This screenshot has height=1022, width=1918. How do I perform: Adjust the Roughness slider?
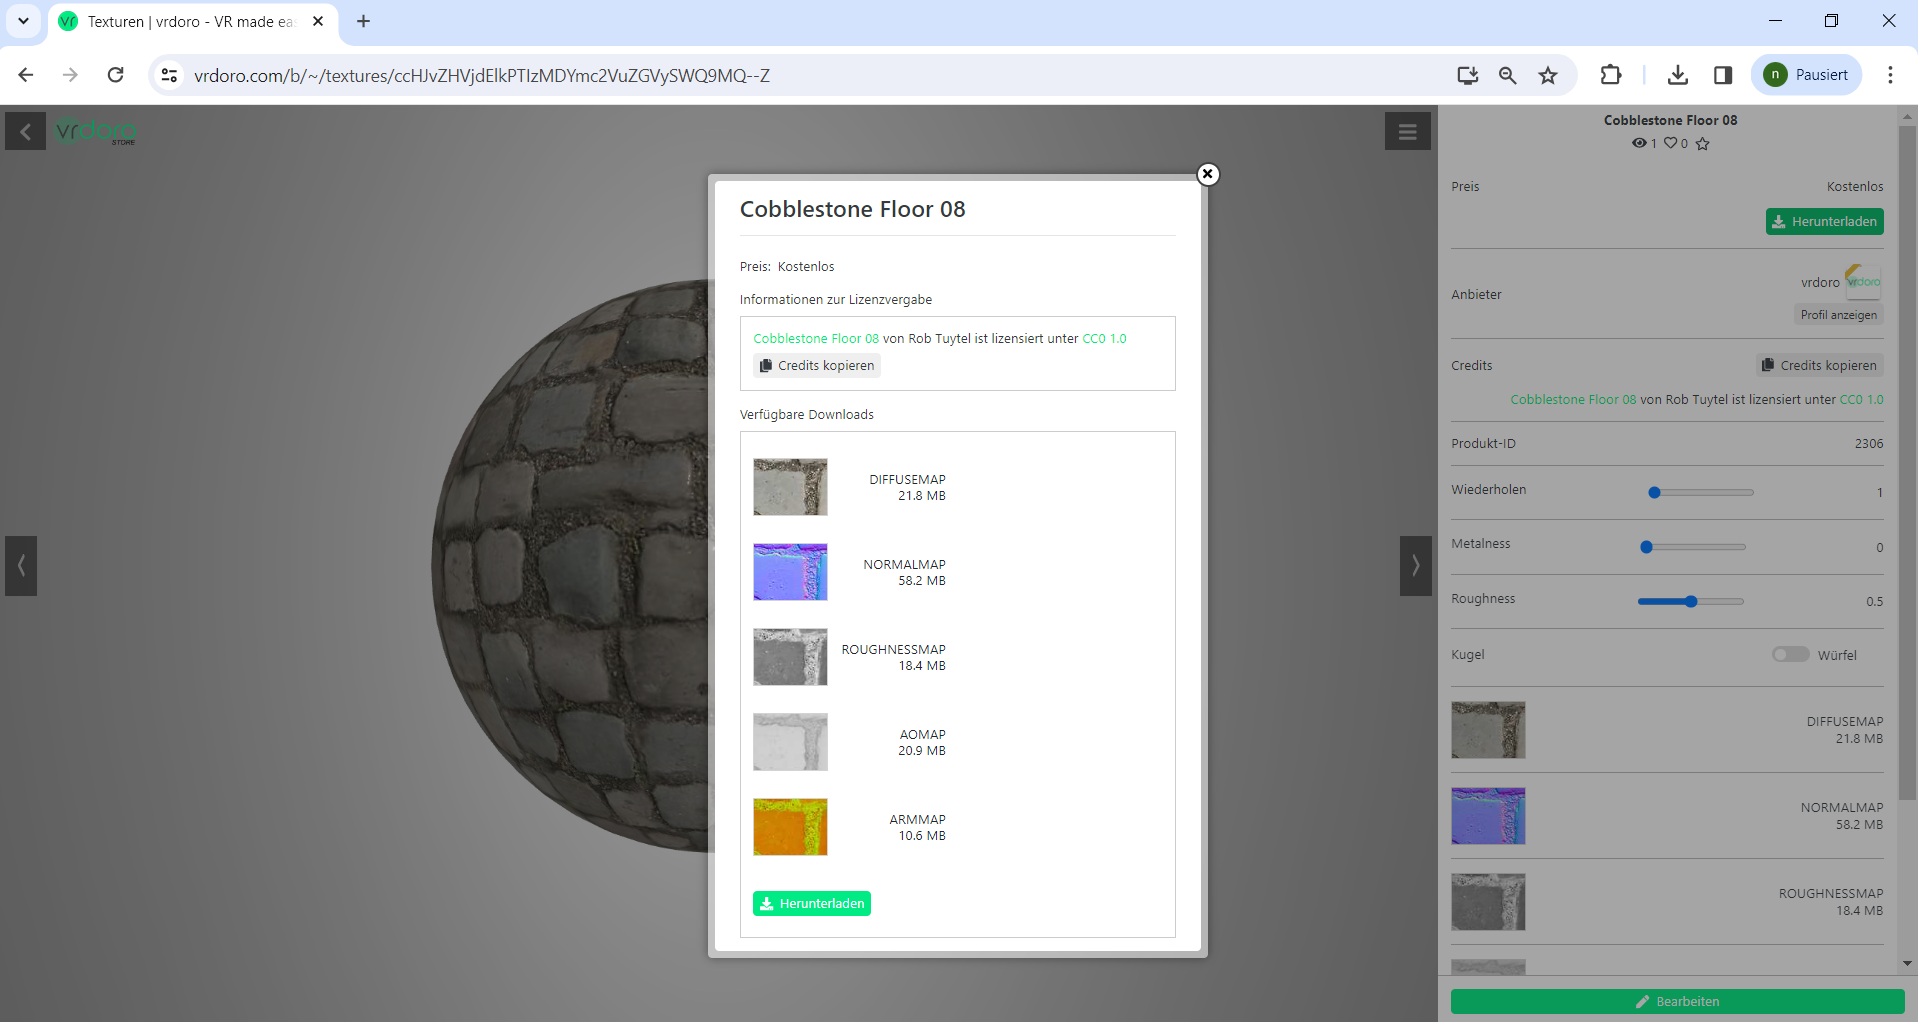pos(1691,601)
